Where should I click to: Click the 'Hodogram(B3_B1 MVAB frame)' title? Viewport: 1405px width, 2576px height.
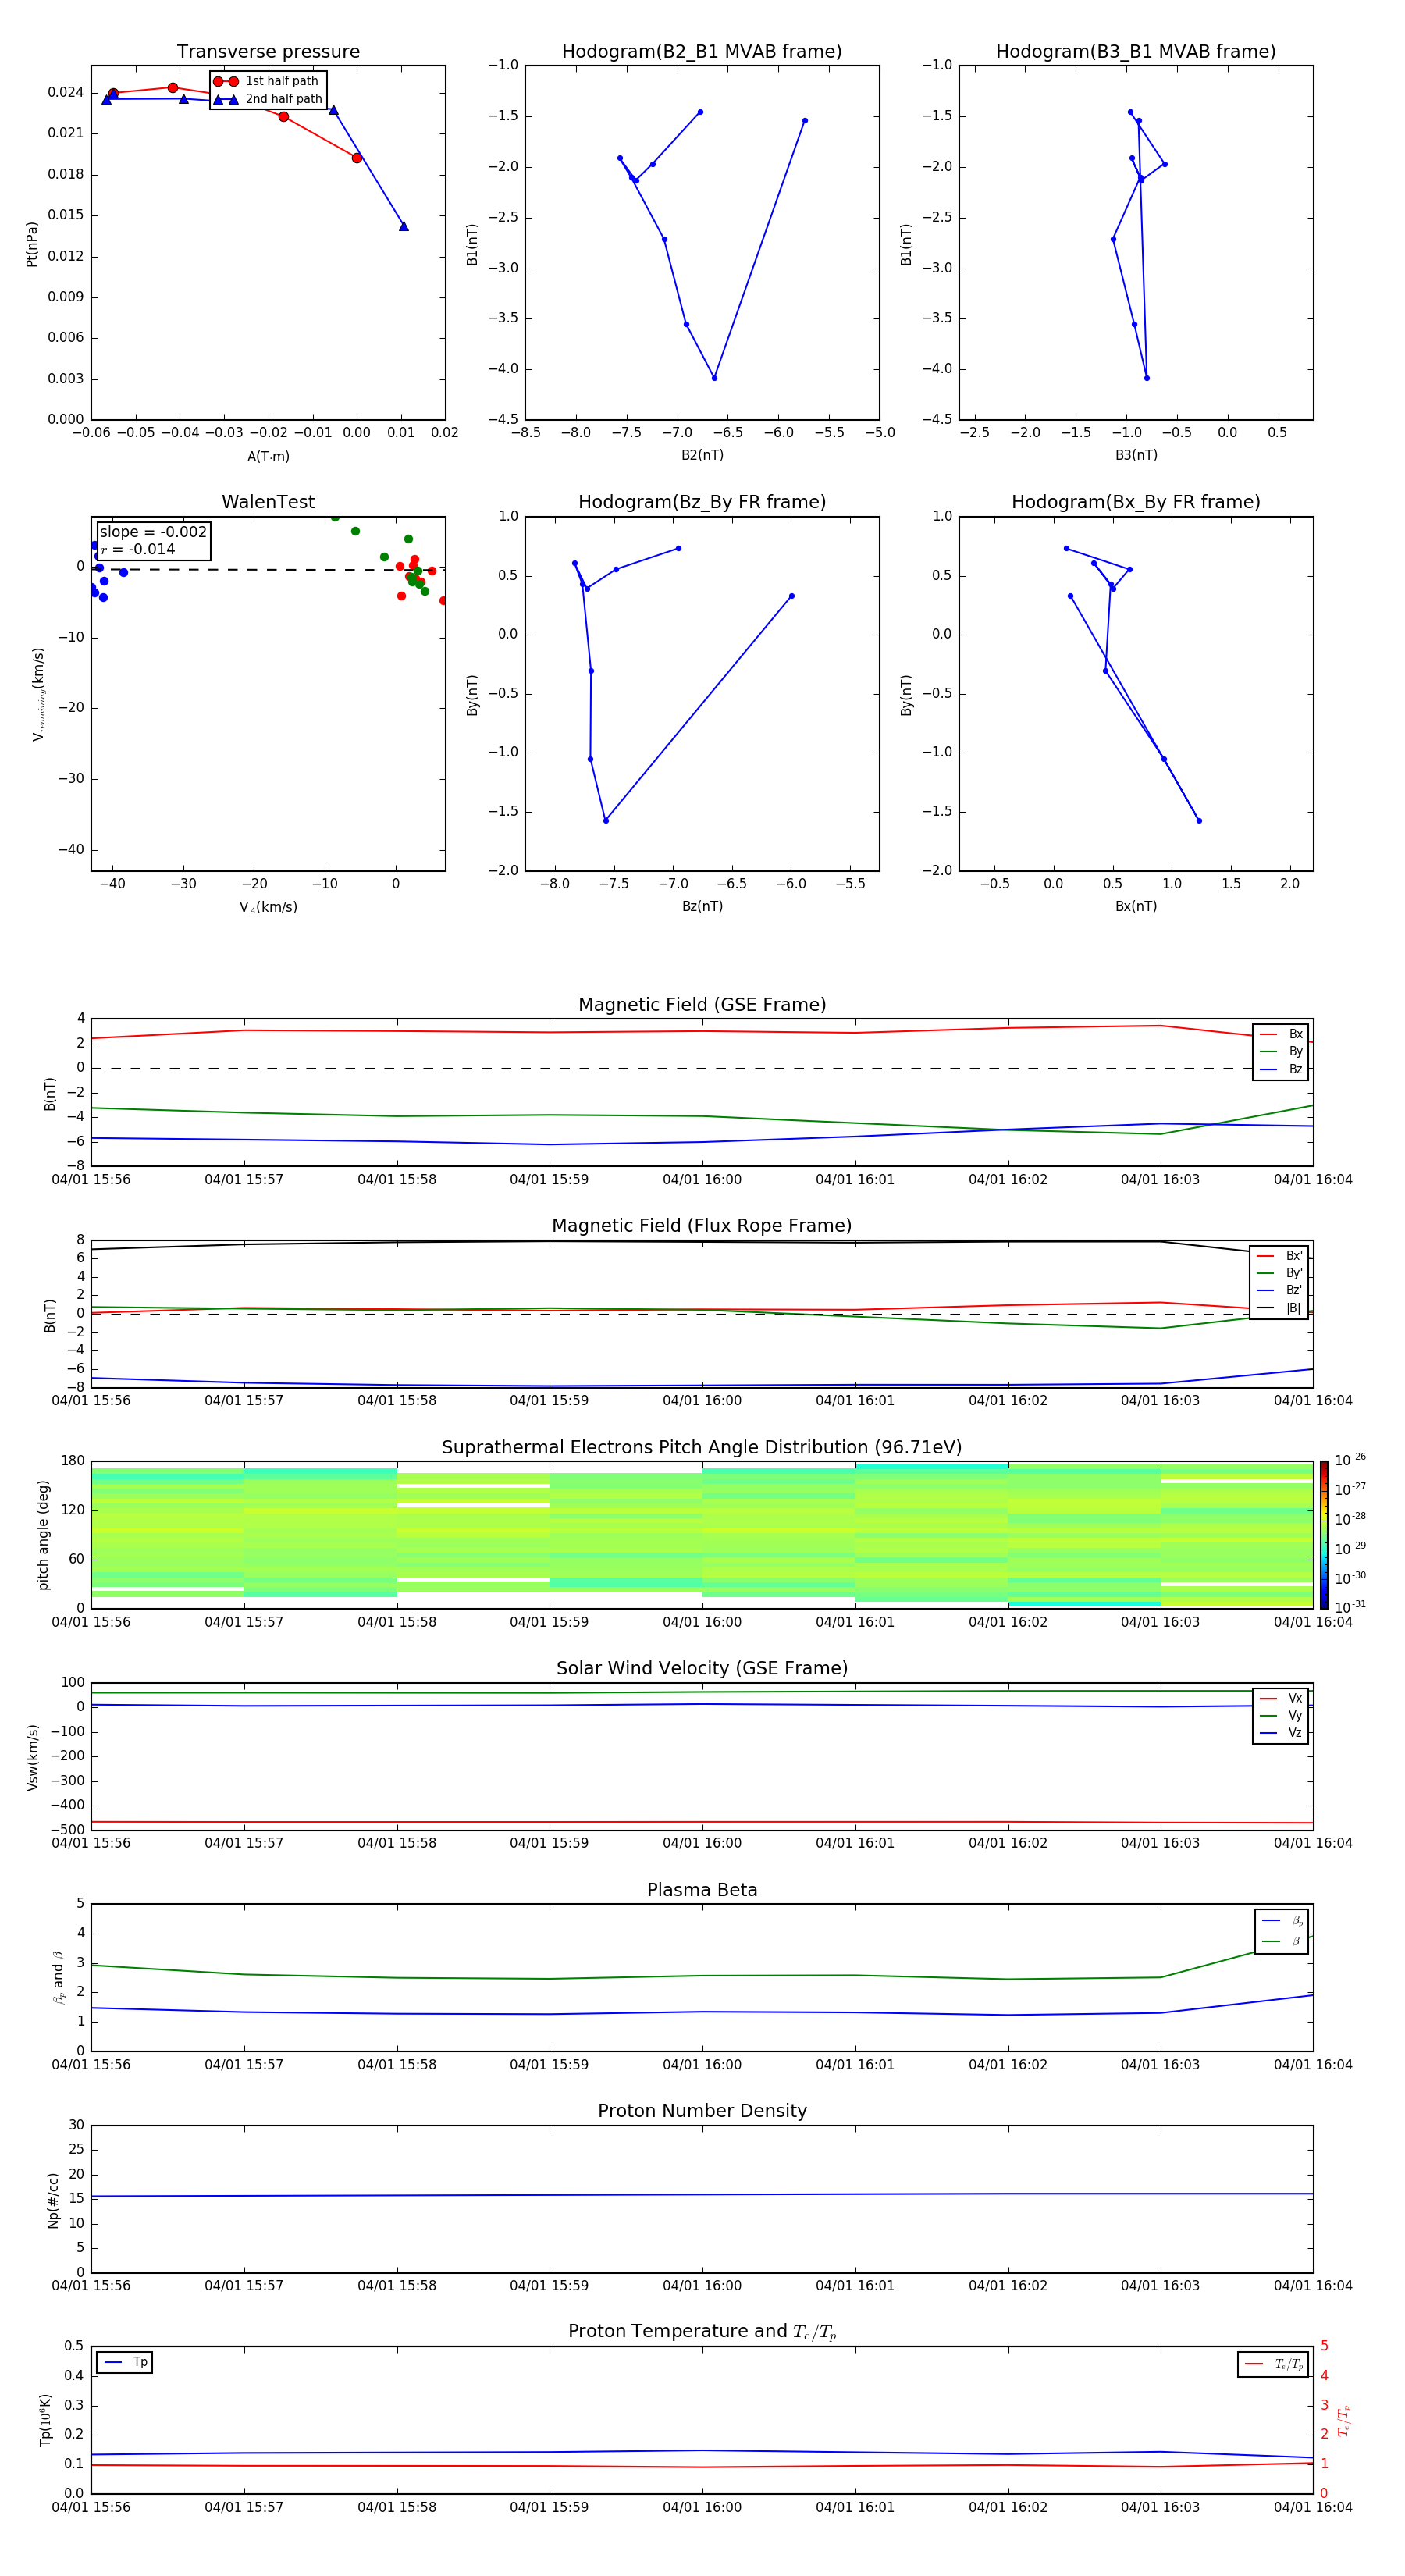click(x=1136, y=52)
